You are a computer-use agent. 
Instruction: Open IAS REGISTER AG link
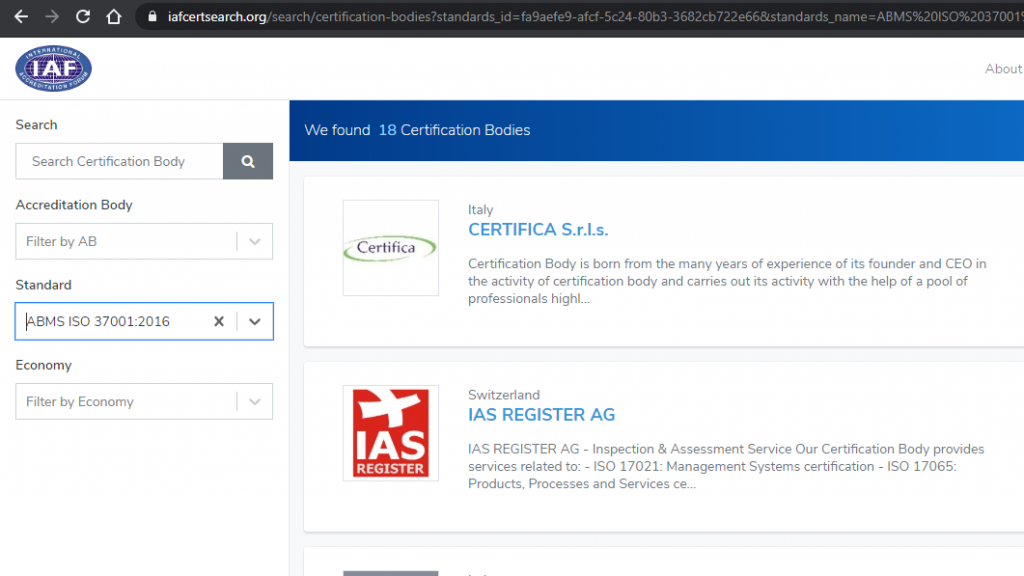tap(541, 415)
